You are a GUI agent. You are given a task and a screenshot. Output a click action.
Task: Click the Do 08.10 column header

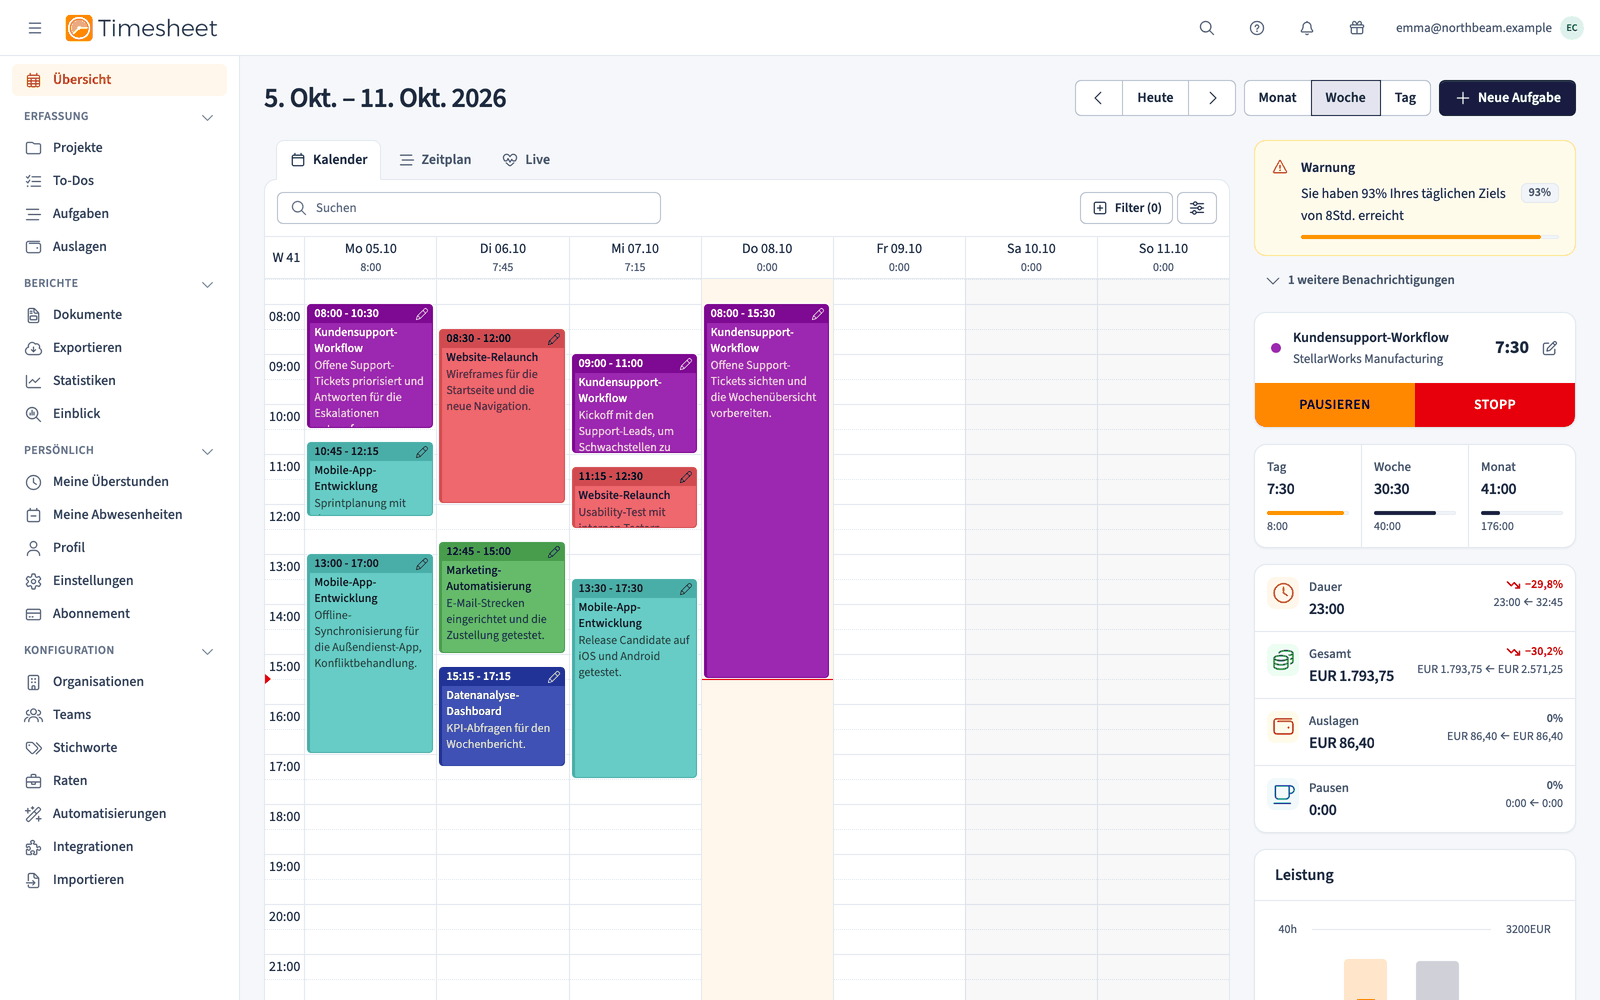[x=767, y=258]
